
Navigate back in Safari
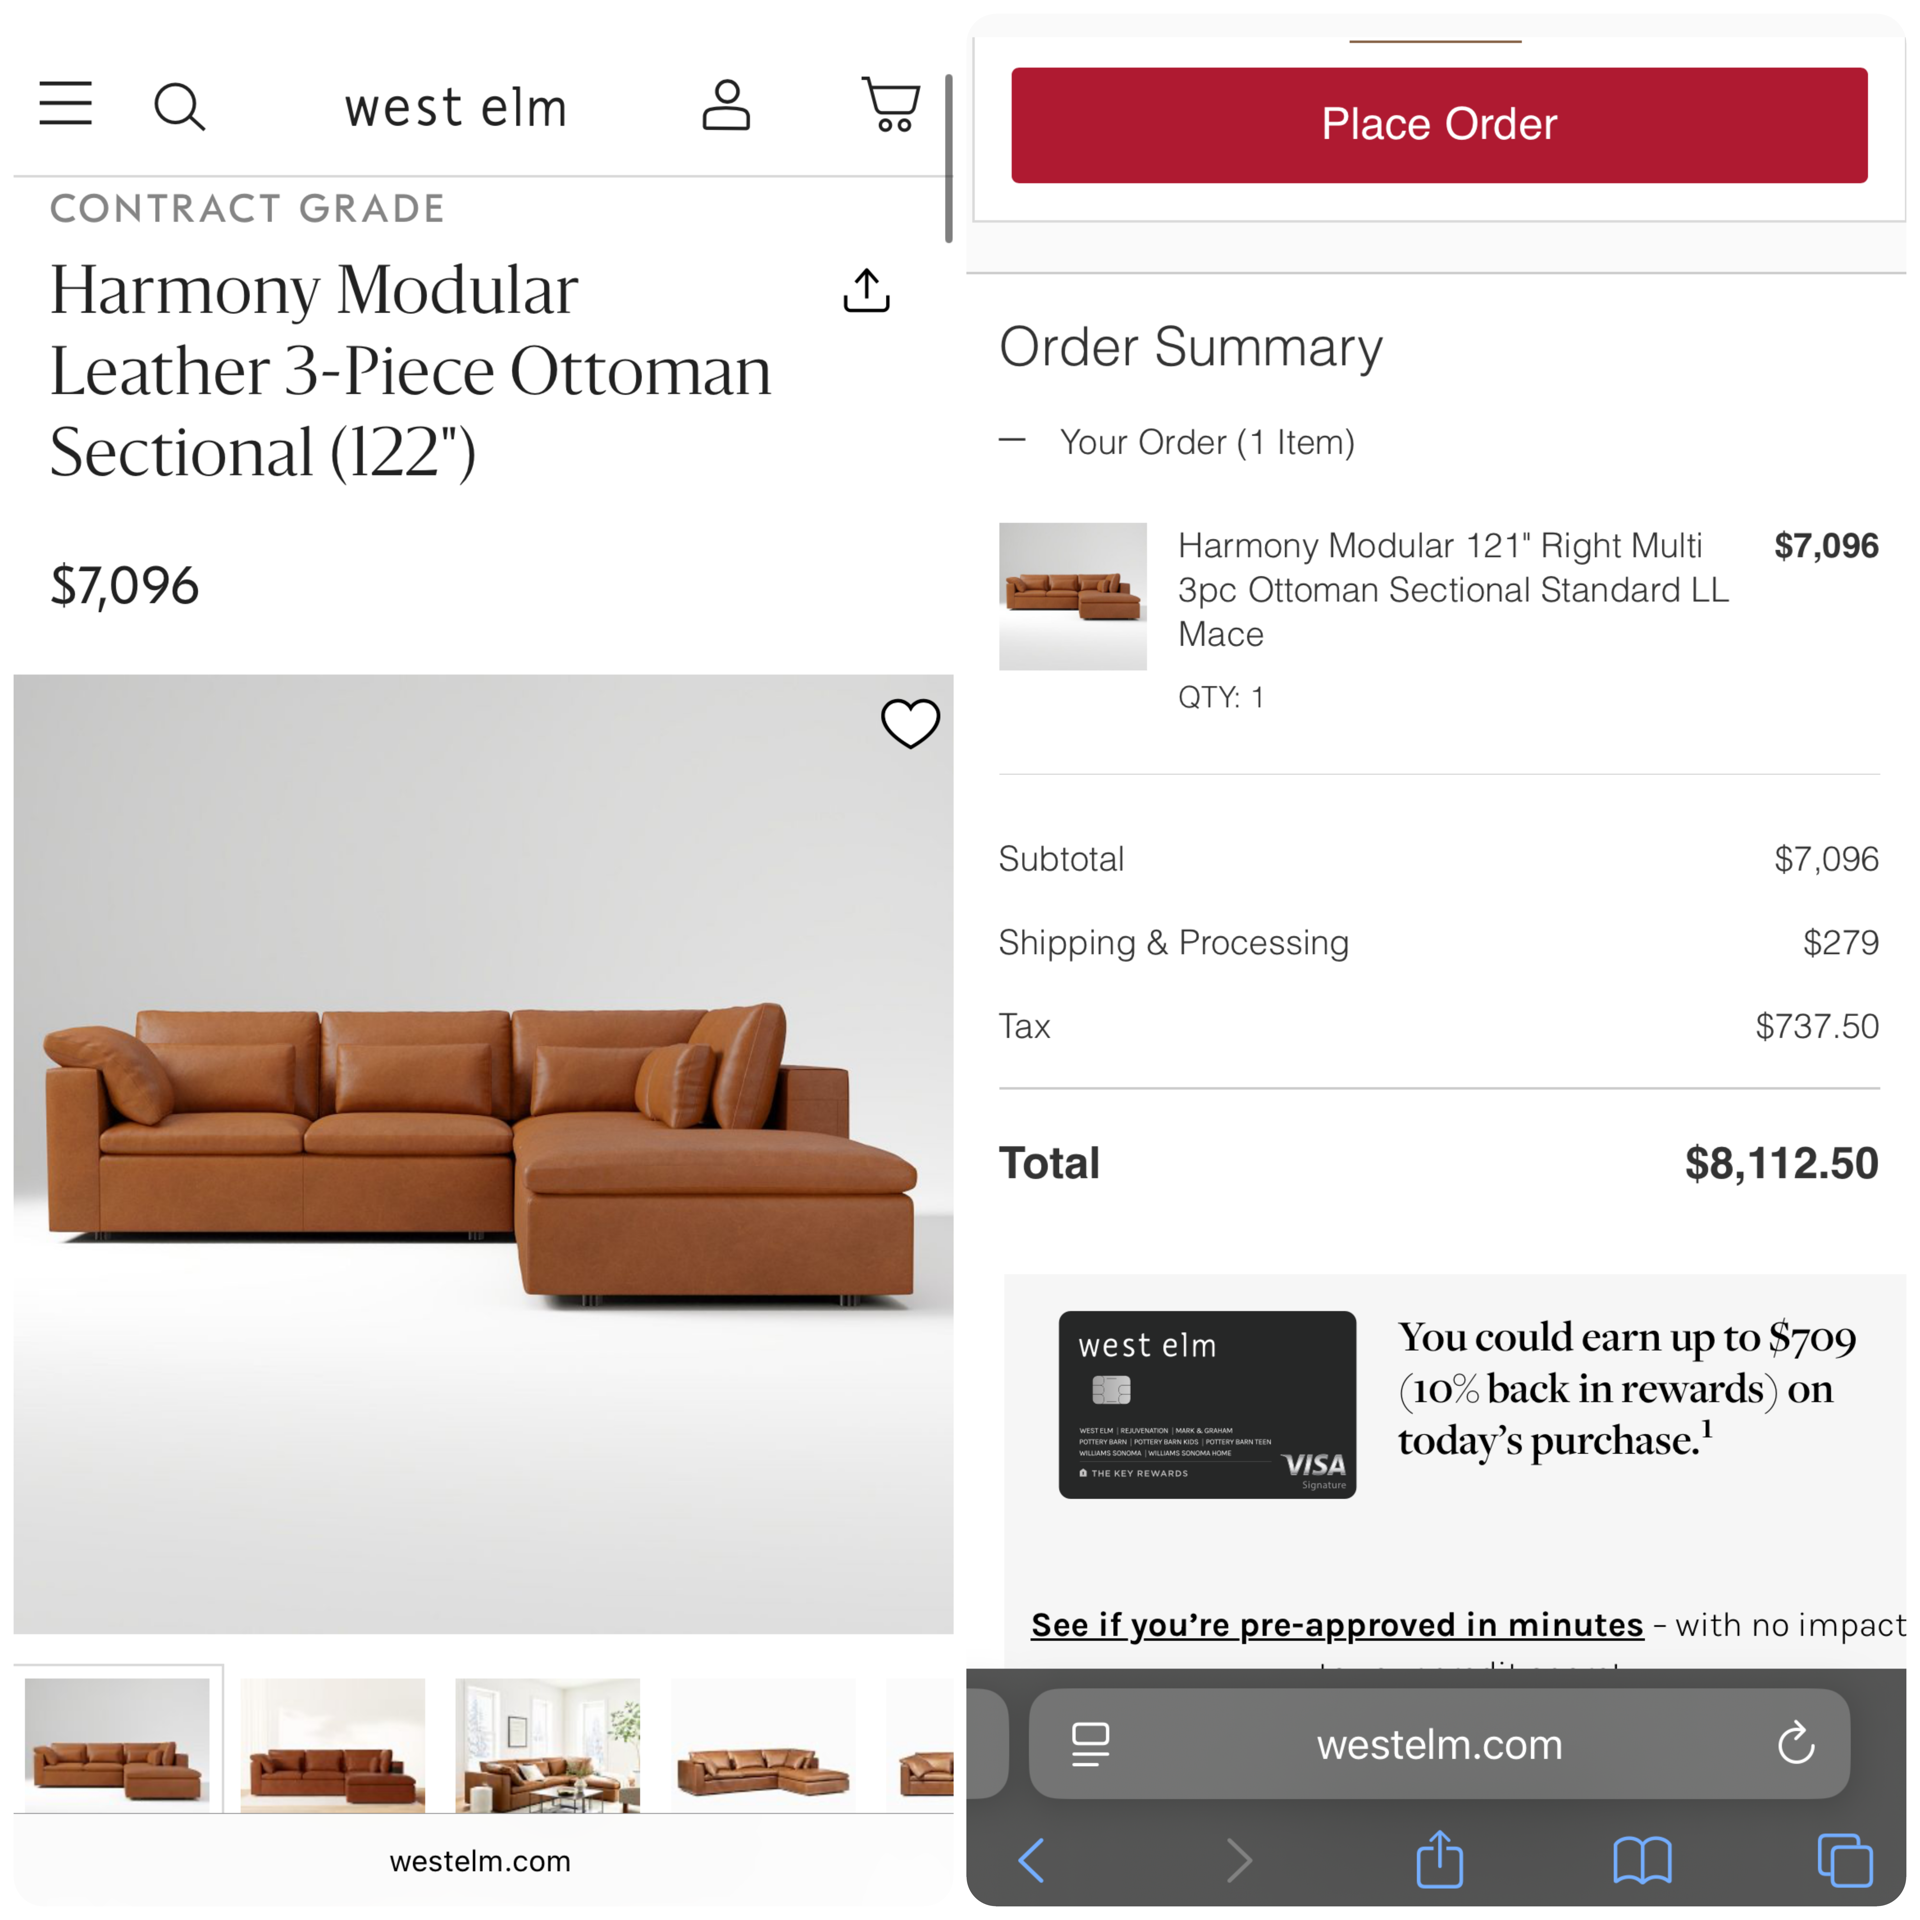1032,1858
